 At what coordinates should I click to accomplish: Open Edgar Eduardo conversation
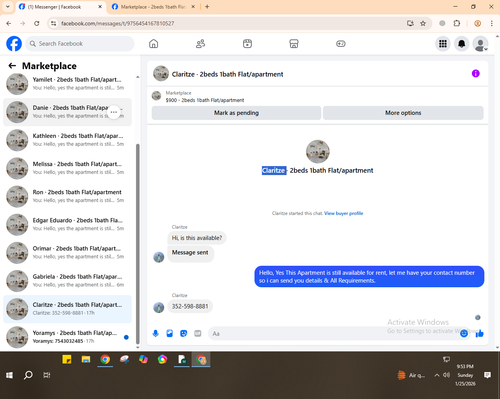click(x=68, y=224)
